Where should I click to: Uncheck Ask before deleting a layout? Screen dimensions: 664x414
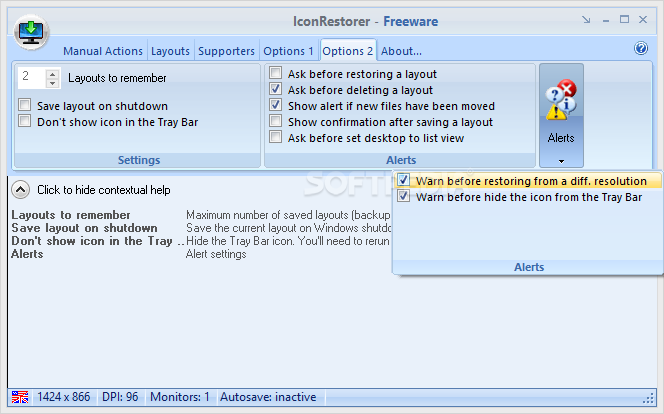(x=276, y=89)
